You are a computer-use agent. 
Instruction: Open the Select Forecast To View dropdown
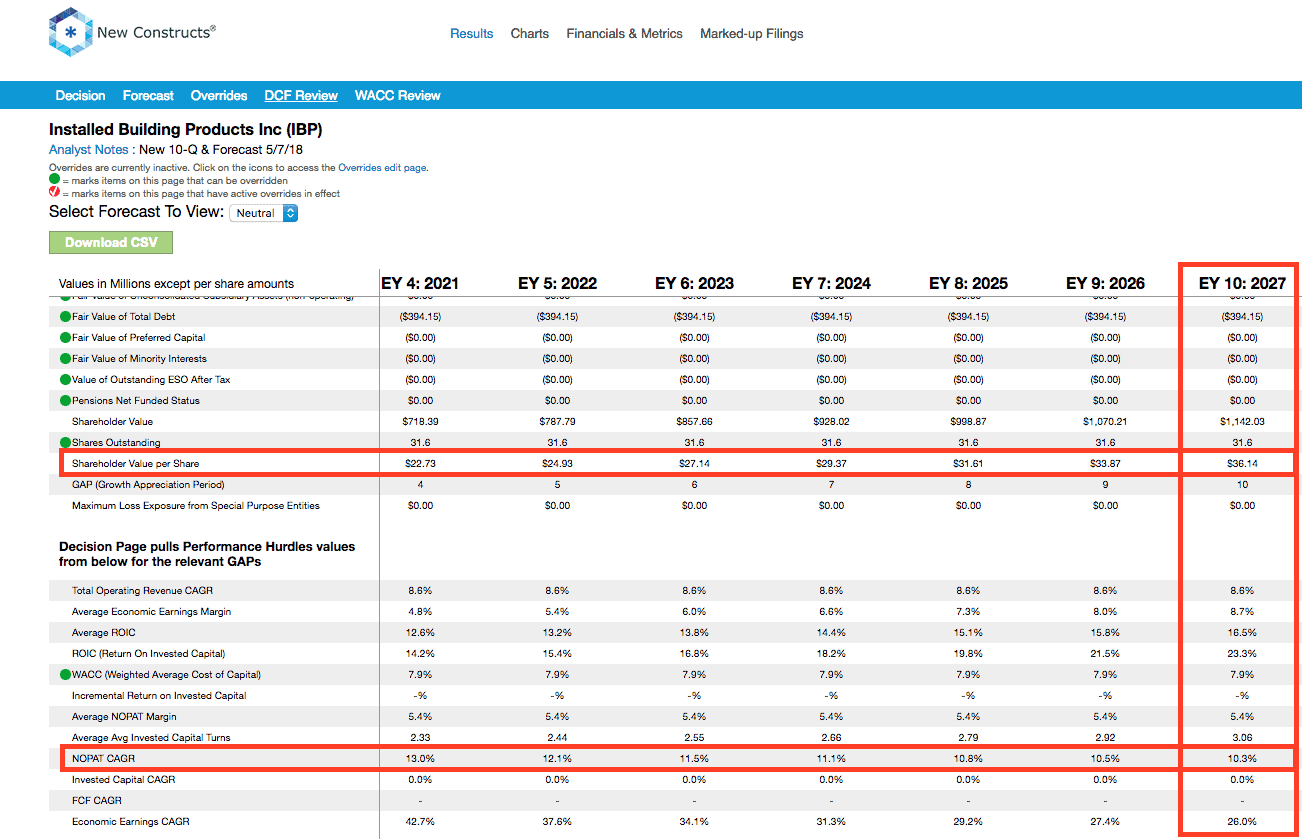(264, 213)
